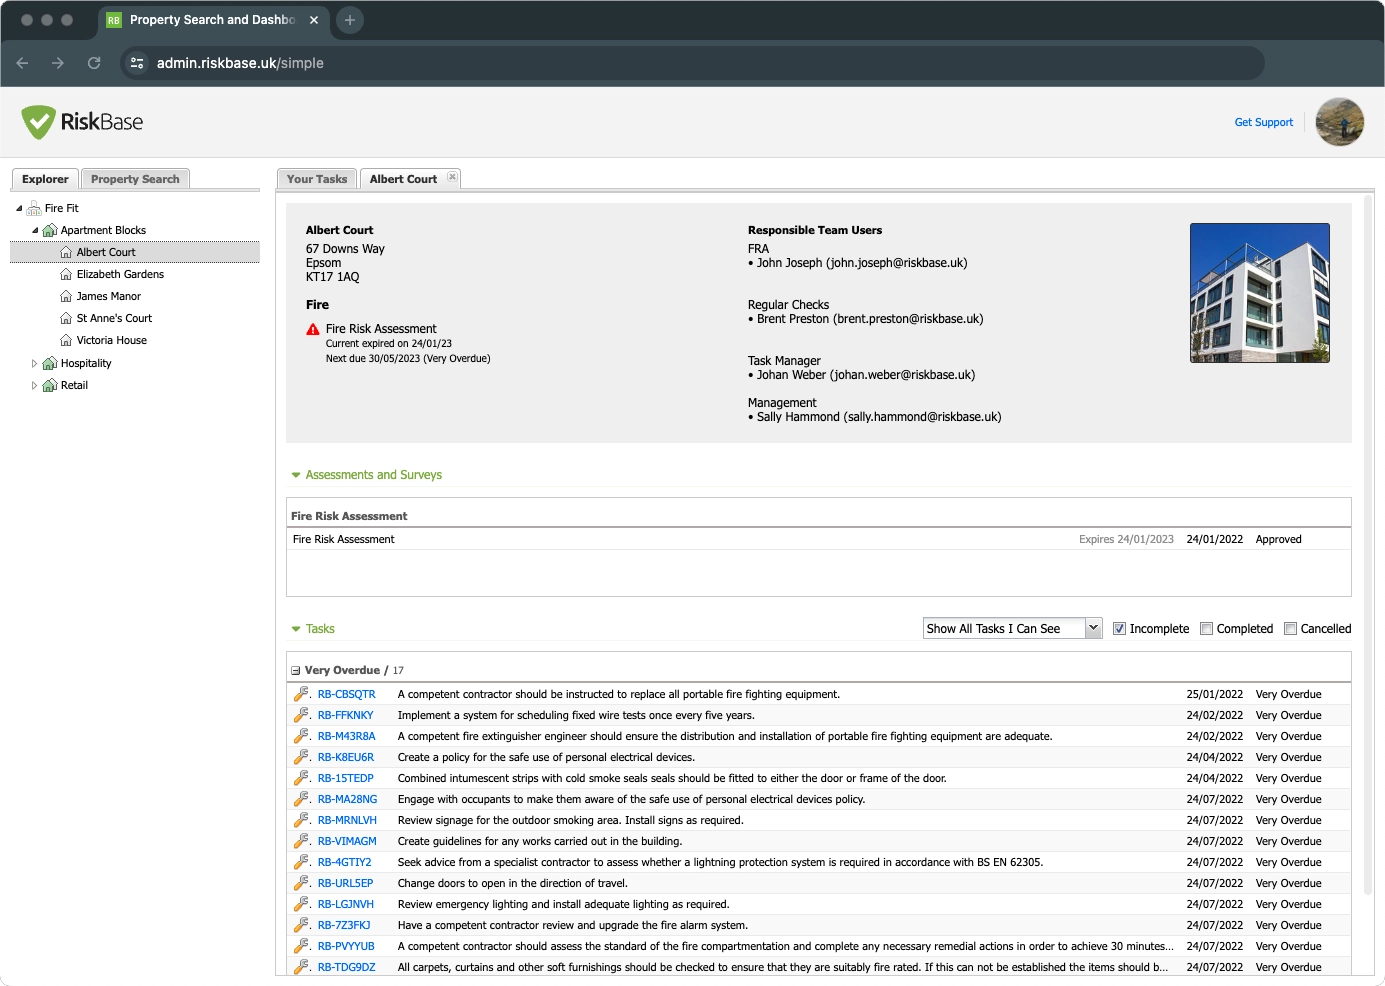Click the Apartment Blocks folder icon

click(50, 230)
